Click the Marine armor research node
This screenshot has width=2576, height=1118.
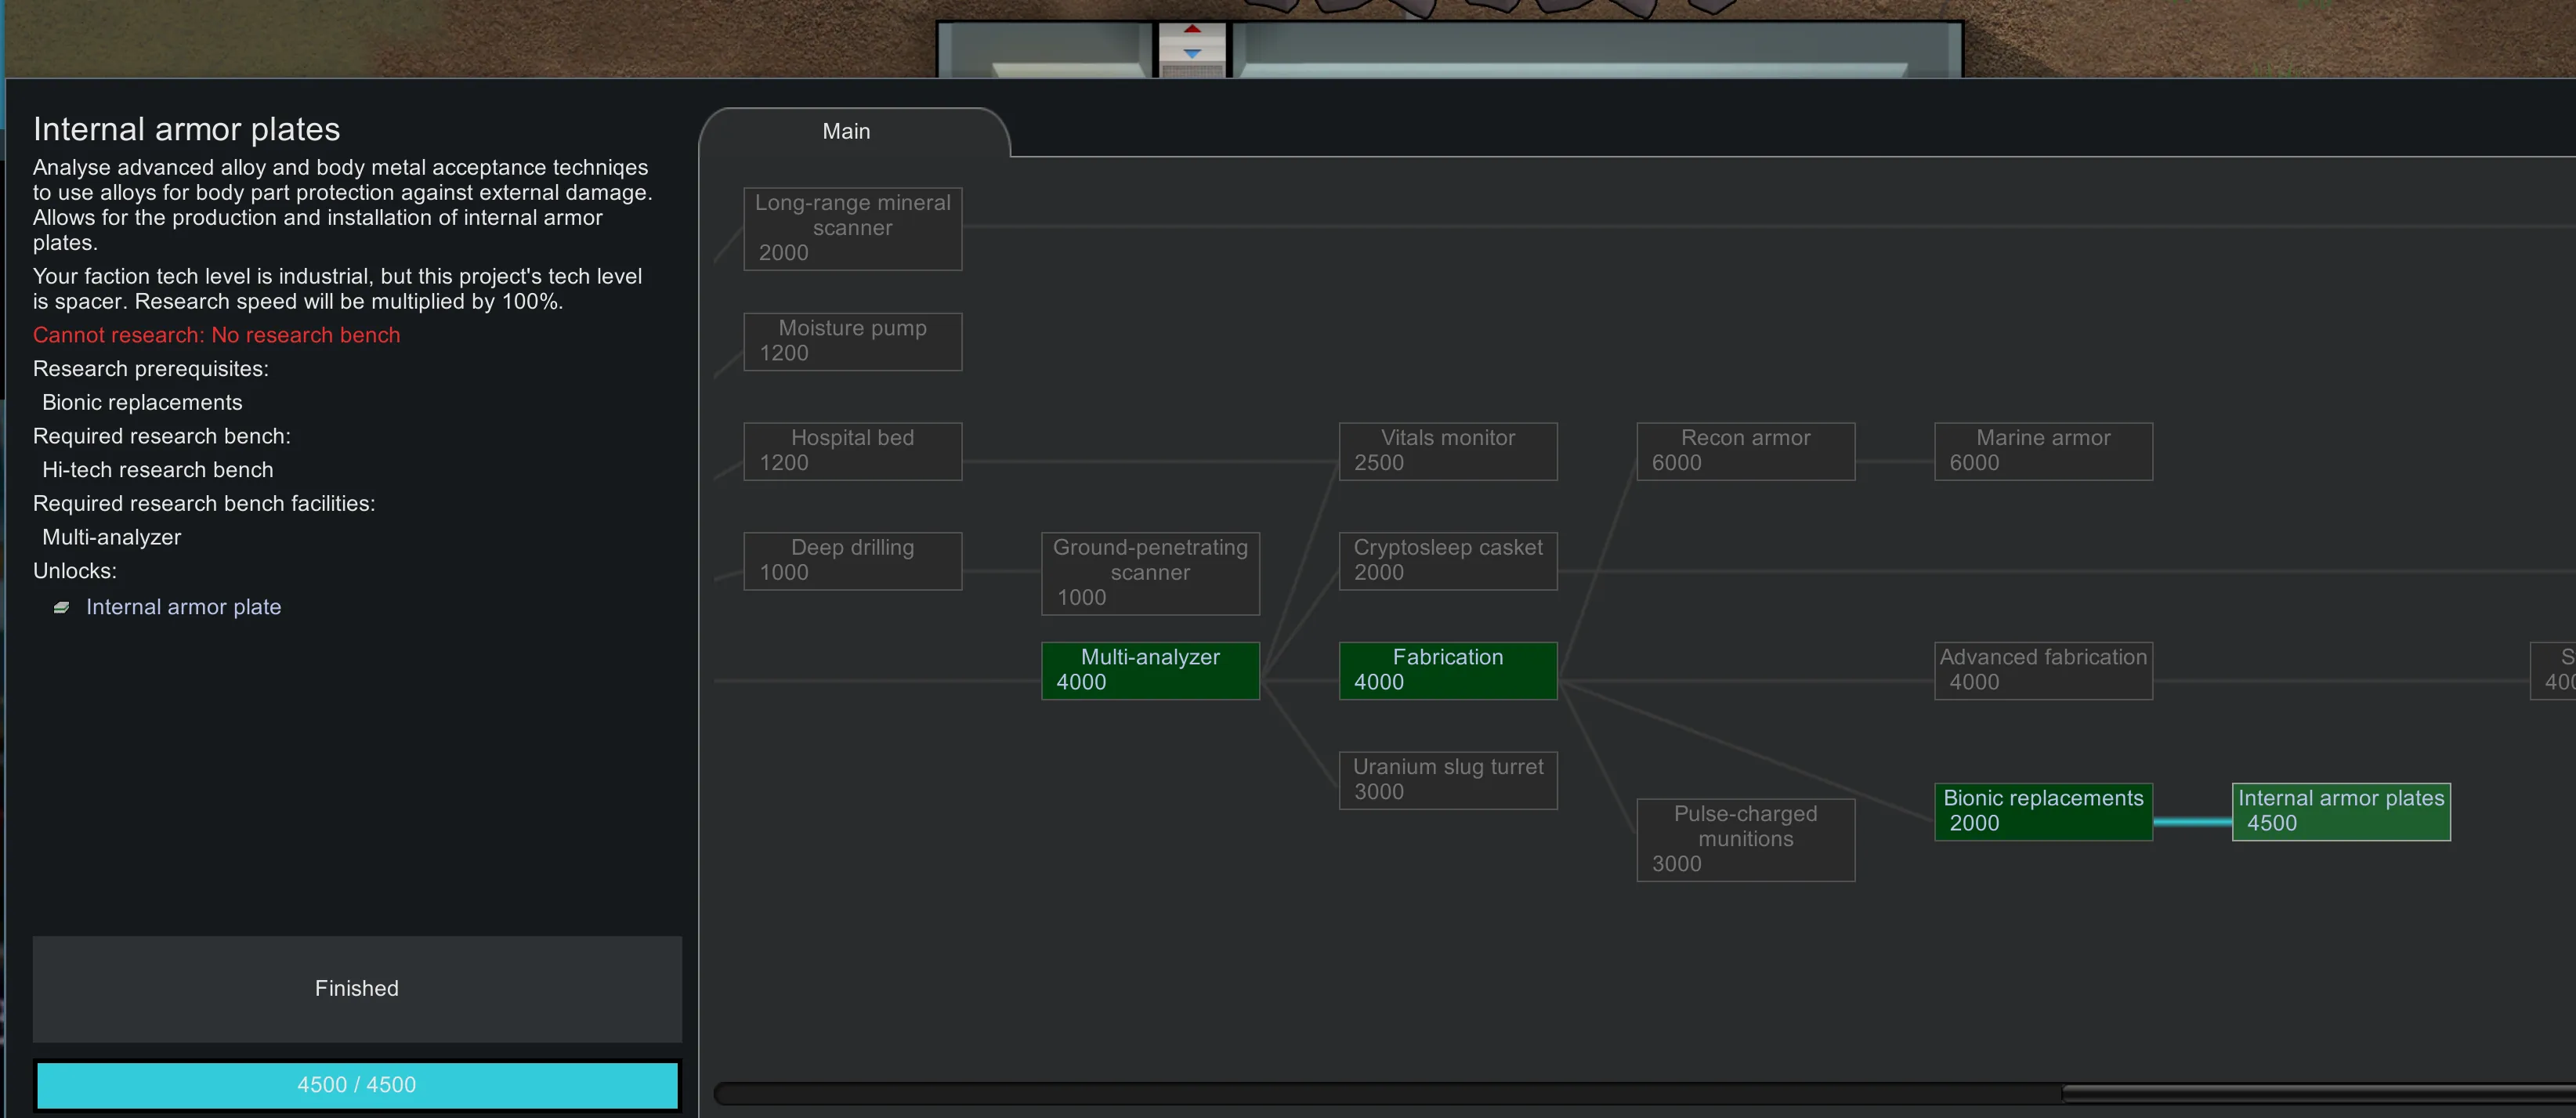point(2042,451)
